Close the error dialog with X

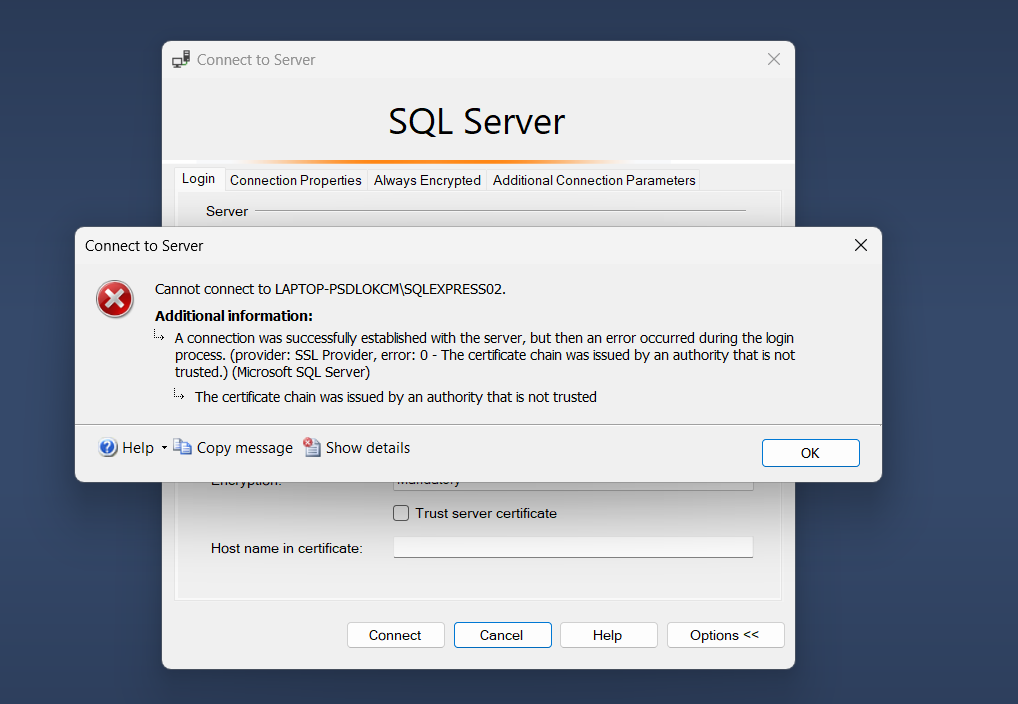861,245
